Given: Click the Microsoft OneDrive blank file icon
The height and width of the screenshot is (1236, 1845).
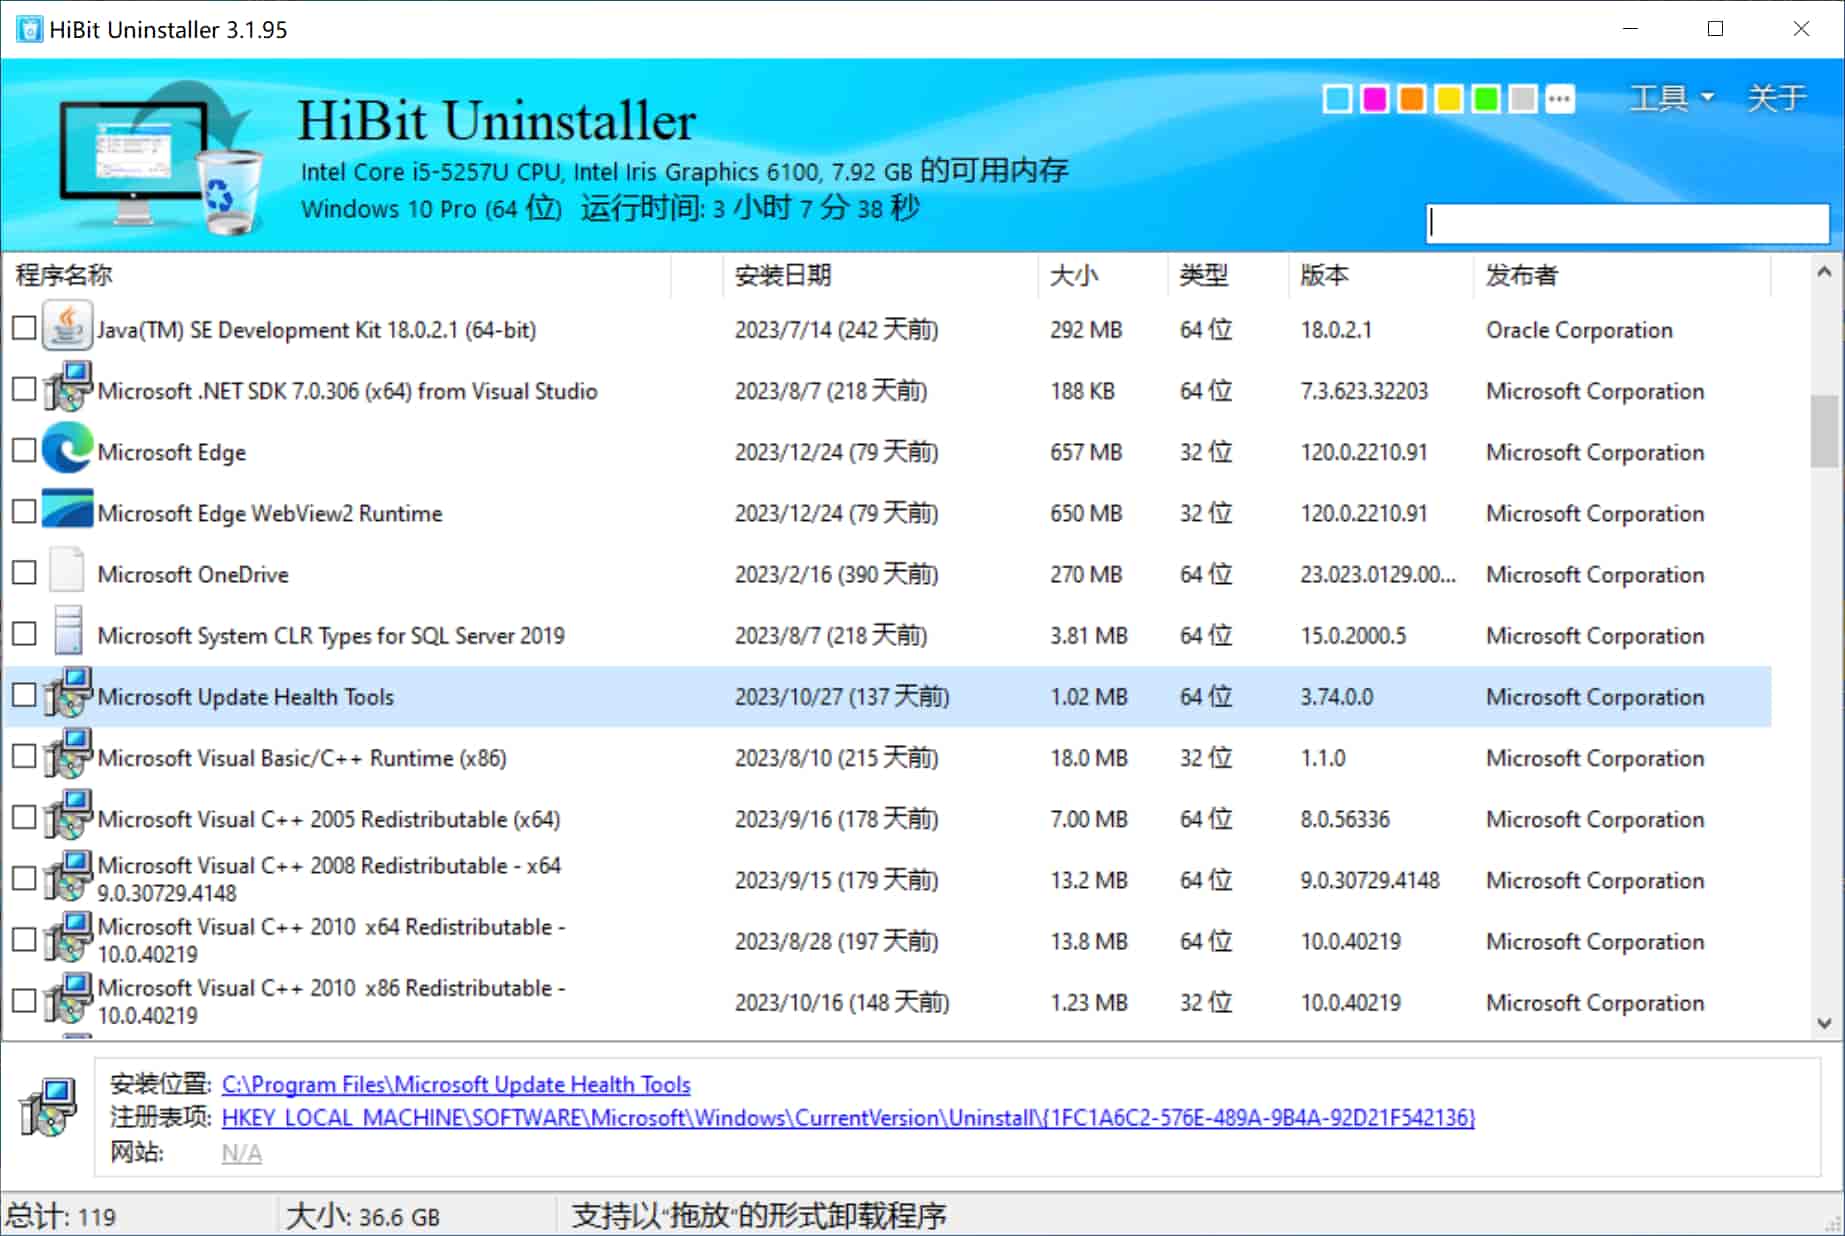Looking at the screenshot, I should pyautogui.click(x=67, y=571).
